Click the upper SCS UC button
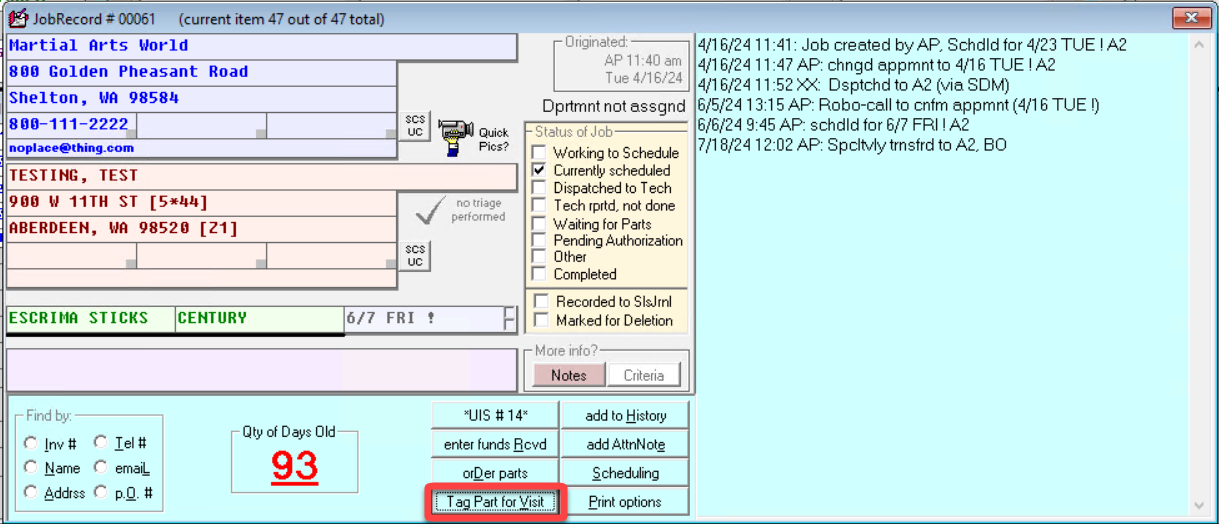The width and height of the screenshot is (1219, 524). pos(415,126)
